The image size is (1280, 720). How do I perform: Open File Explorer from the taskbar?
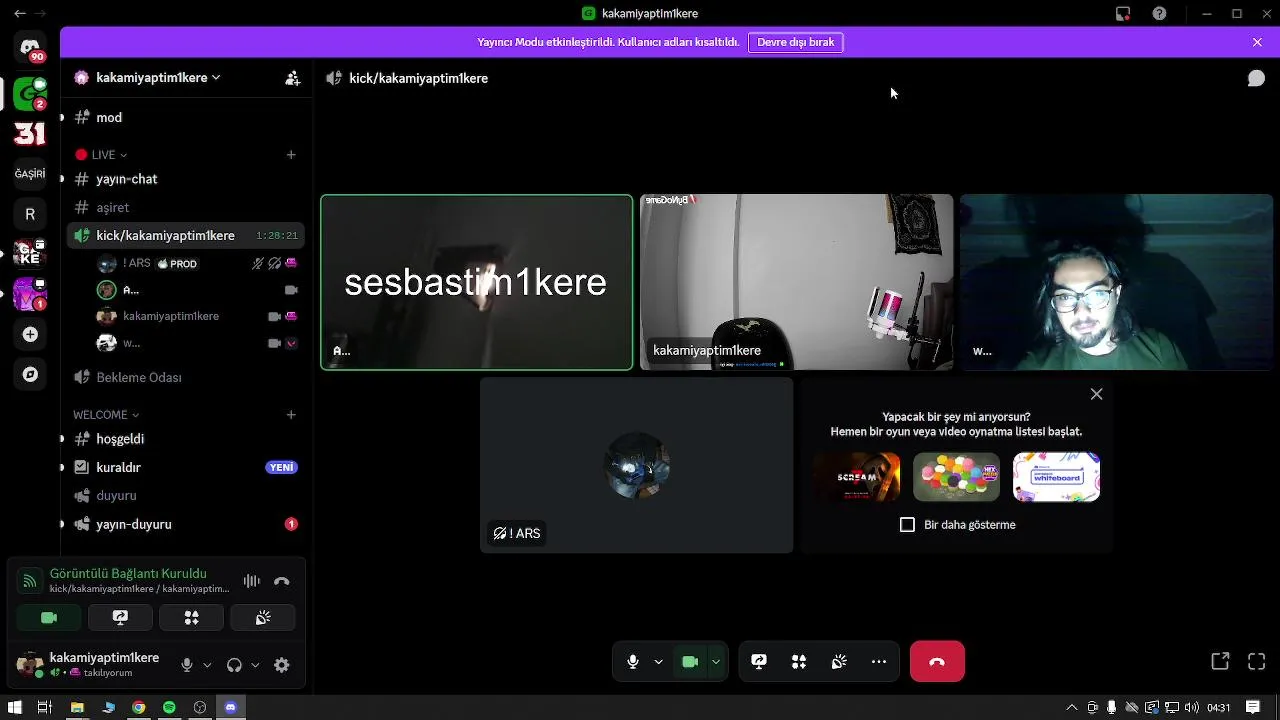(x=77, y=708)
